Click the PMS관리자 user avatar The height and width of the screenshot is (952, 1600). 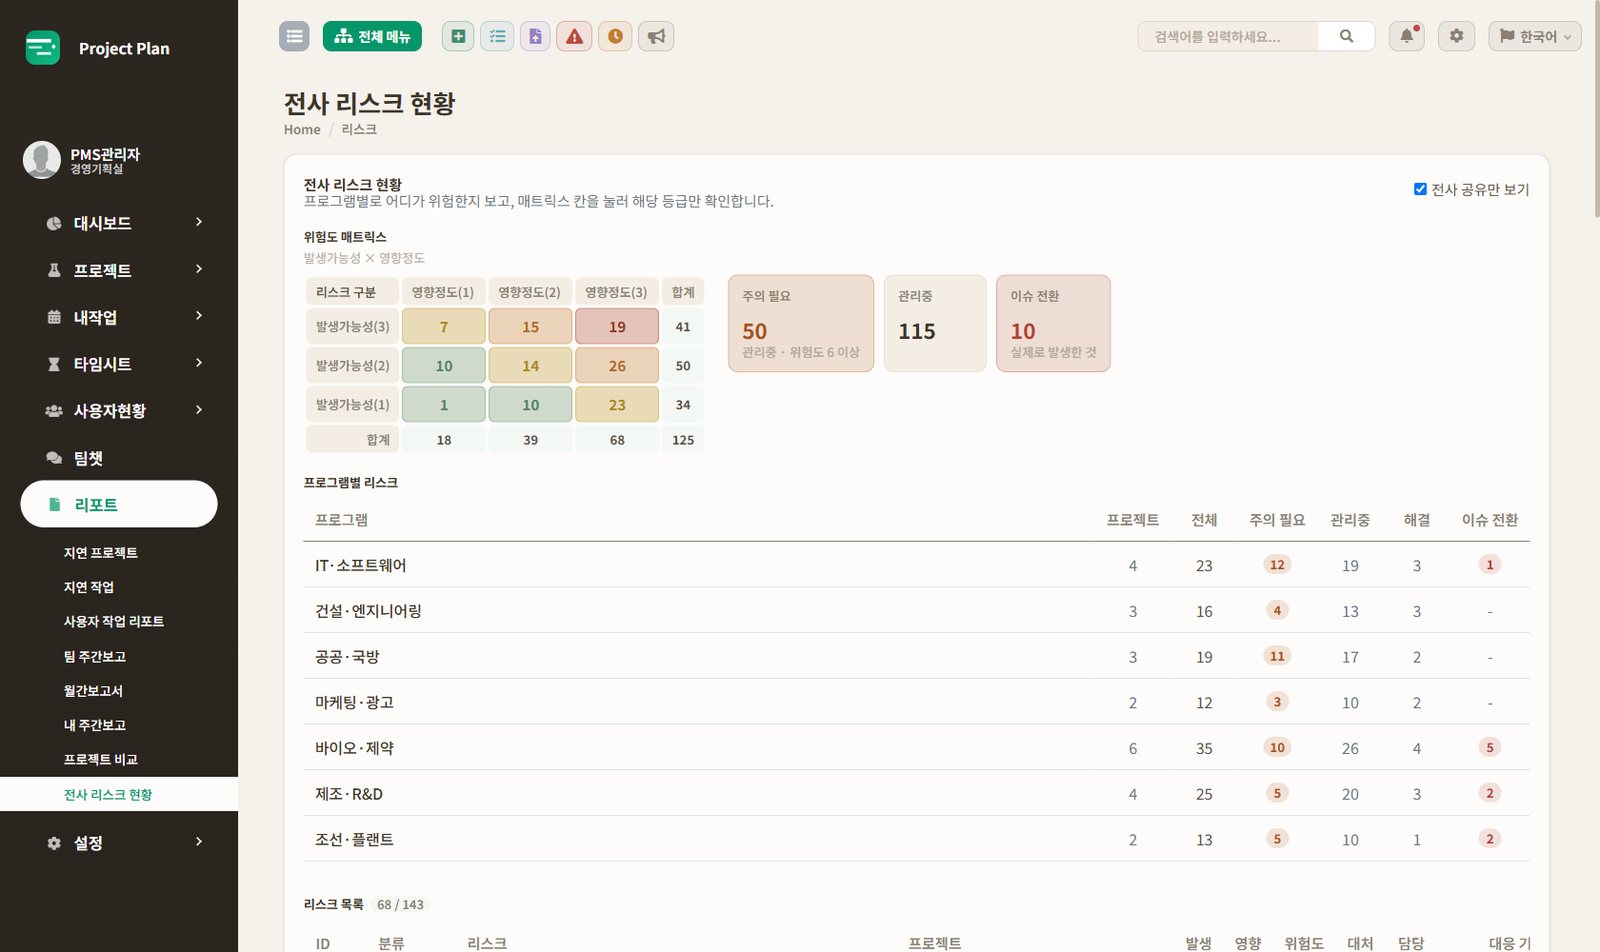[42, 159]
